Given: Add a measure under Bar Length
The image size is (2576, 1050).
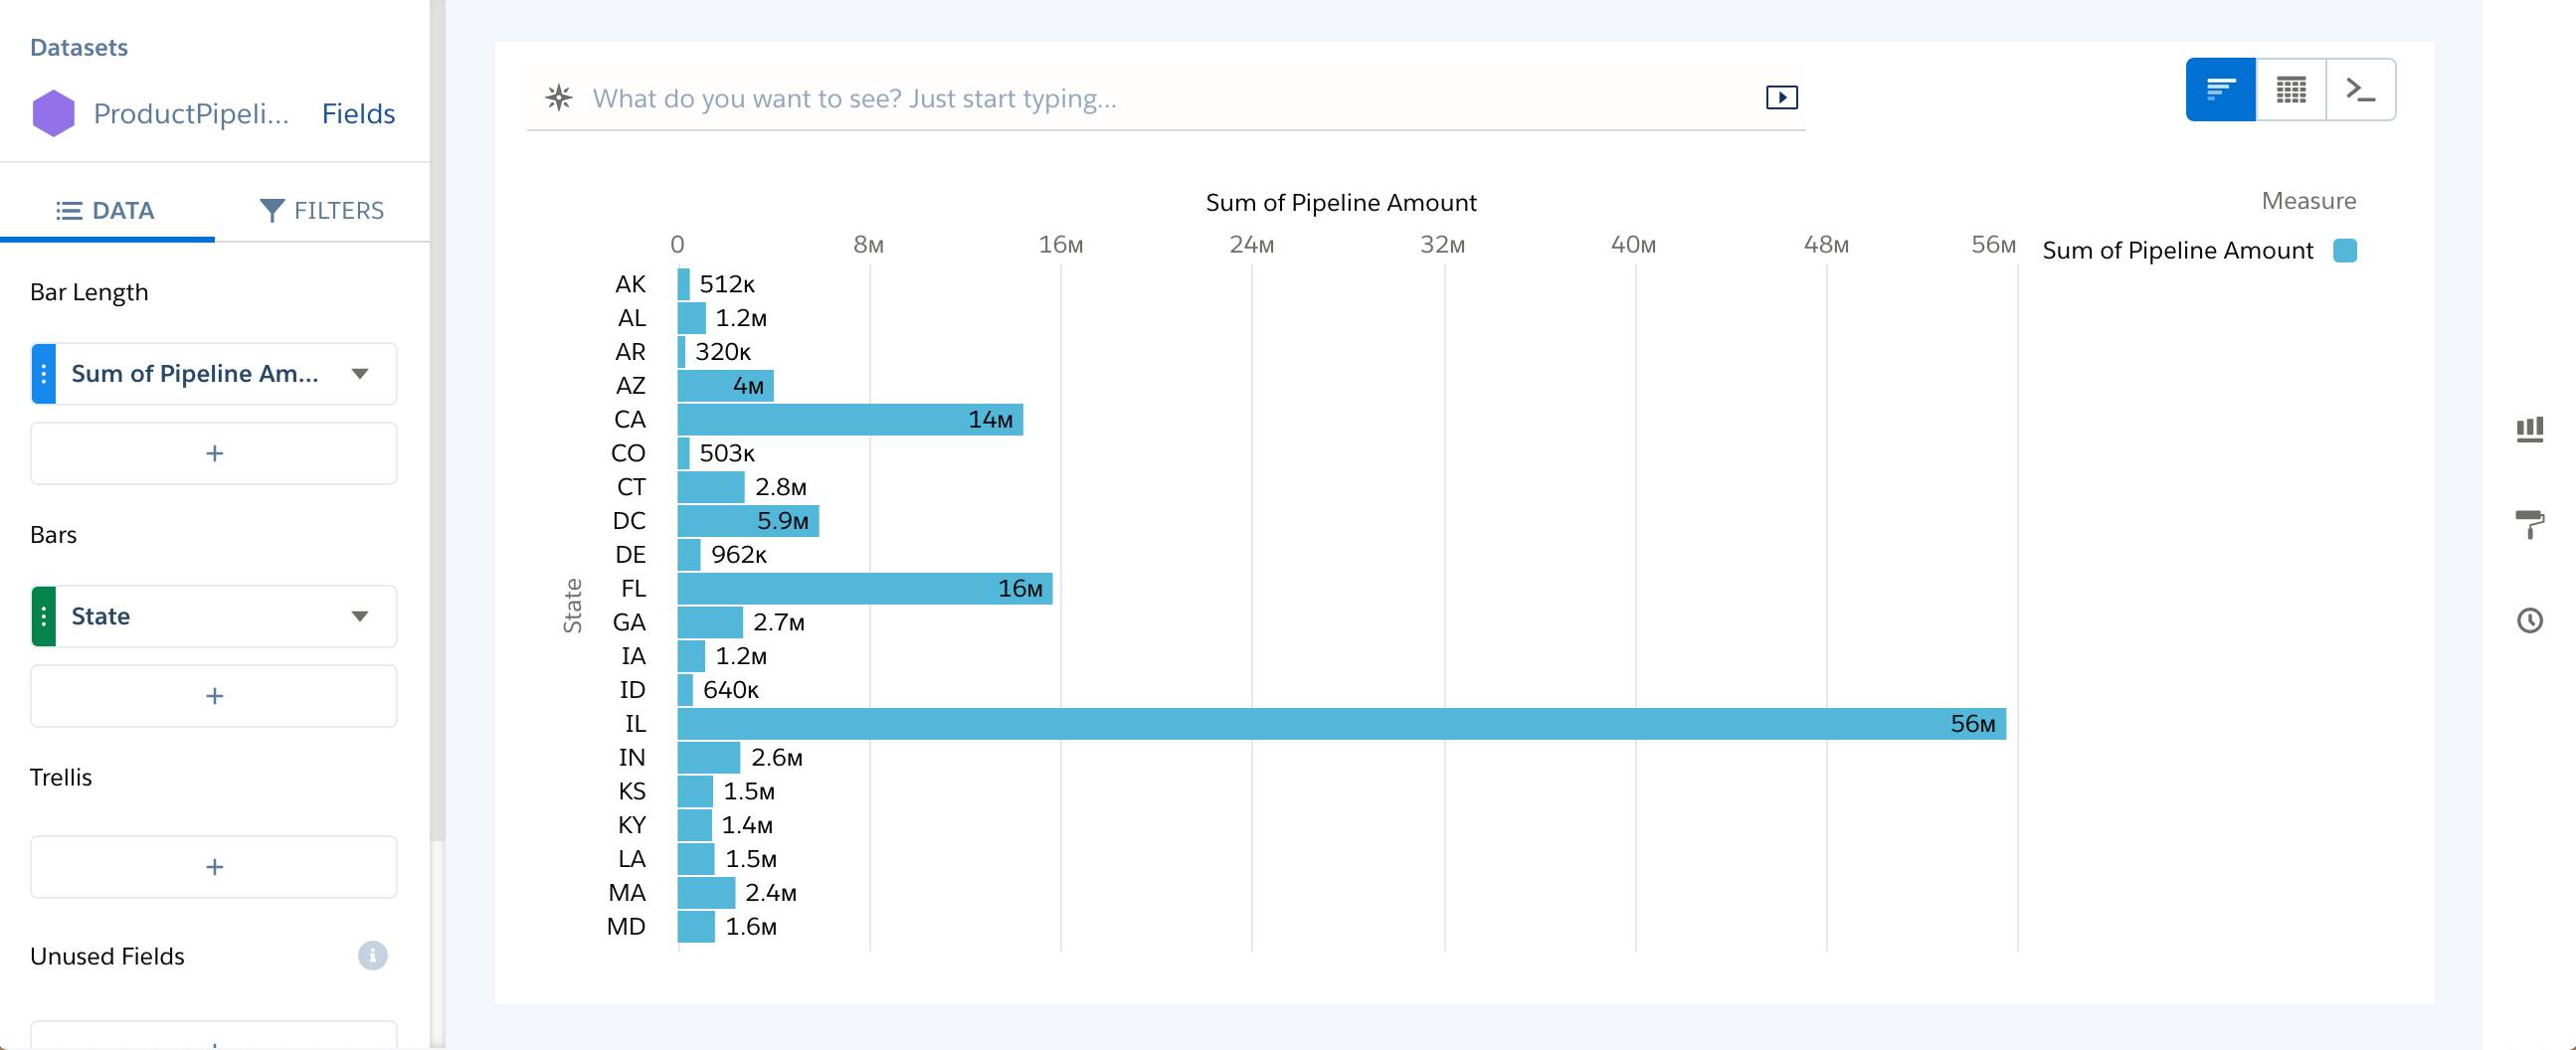Looking at the screenshot, I should point(213,453).
